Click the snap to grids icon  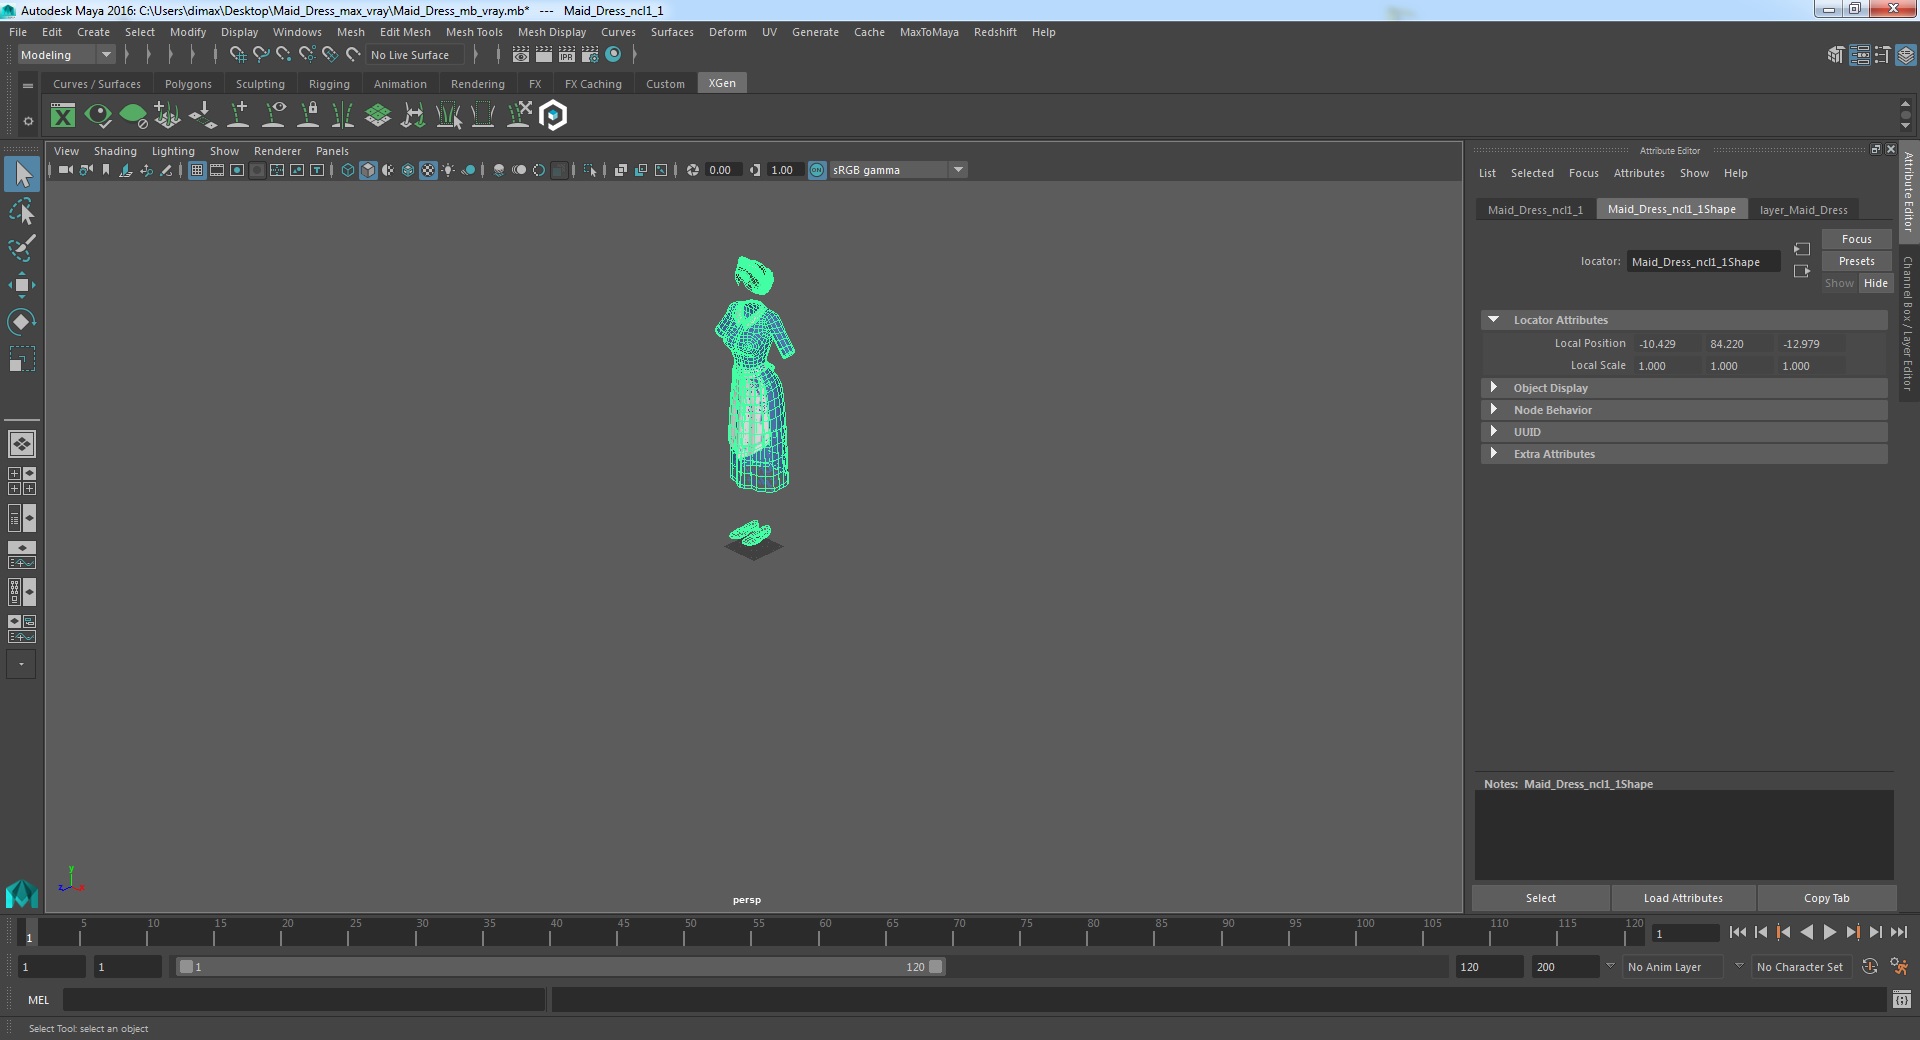click(x=237, y=55)
